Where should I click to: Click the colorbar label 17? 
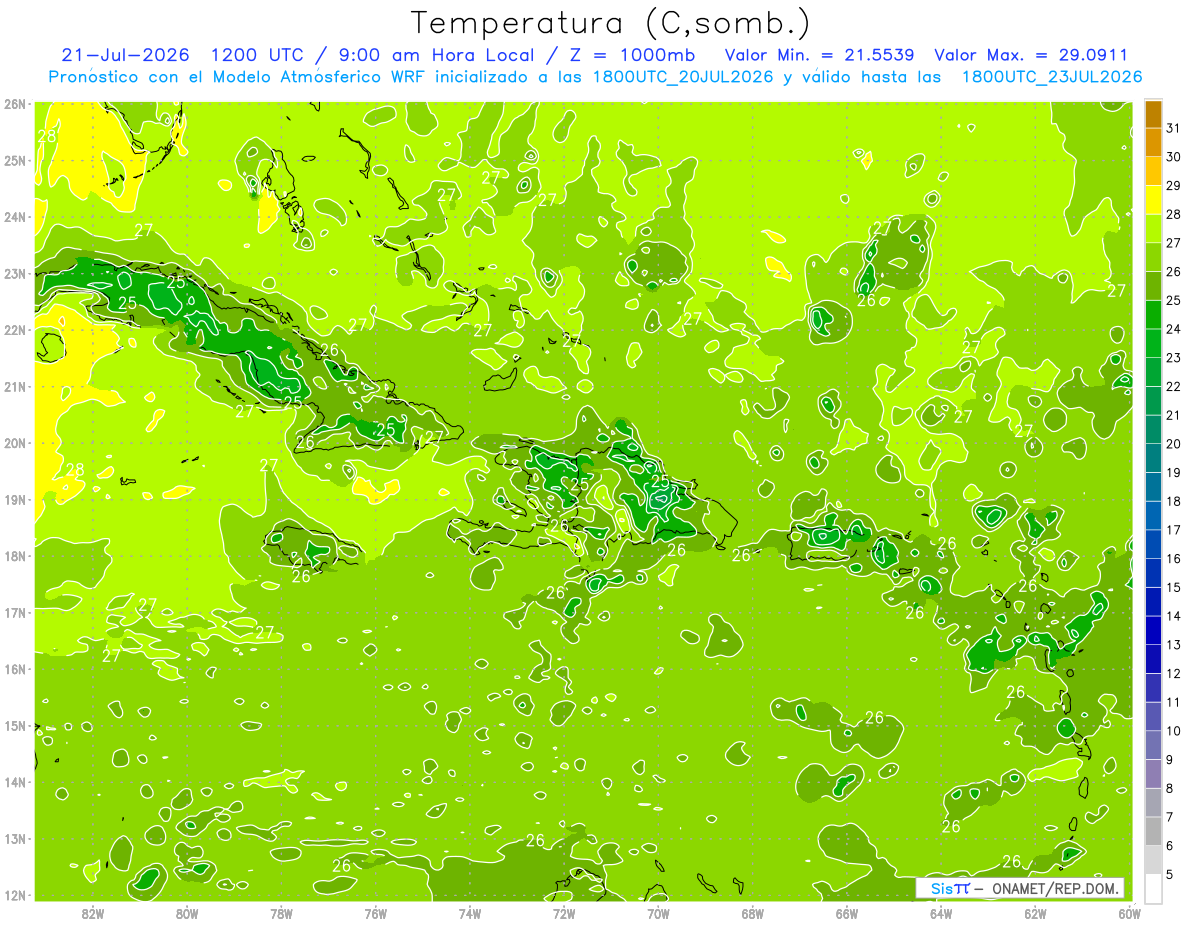pyautogui.click(x=1174, y=530)
